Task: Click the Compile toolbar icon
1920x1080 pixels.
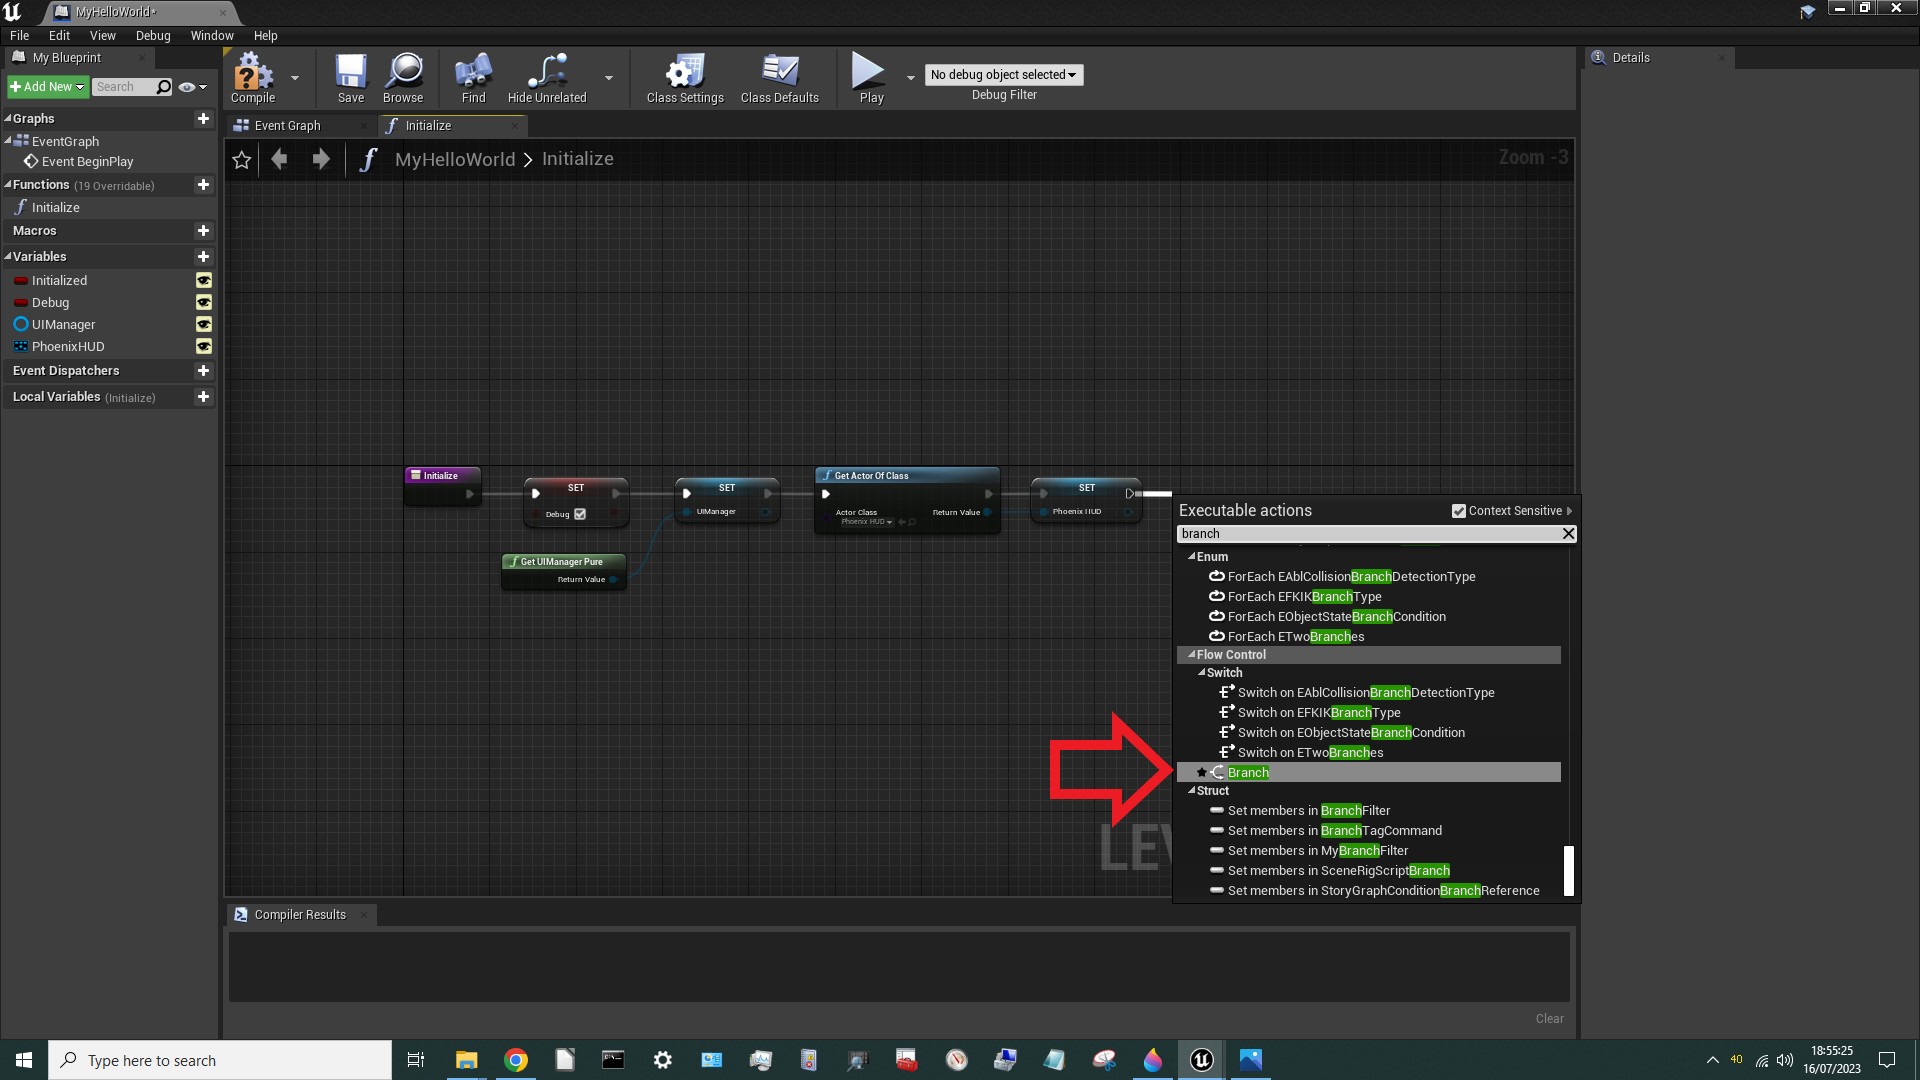Action: (252, 78)
